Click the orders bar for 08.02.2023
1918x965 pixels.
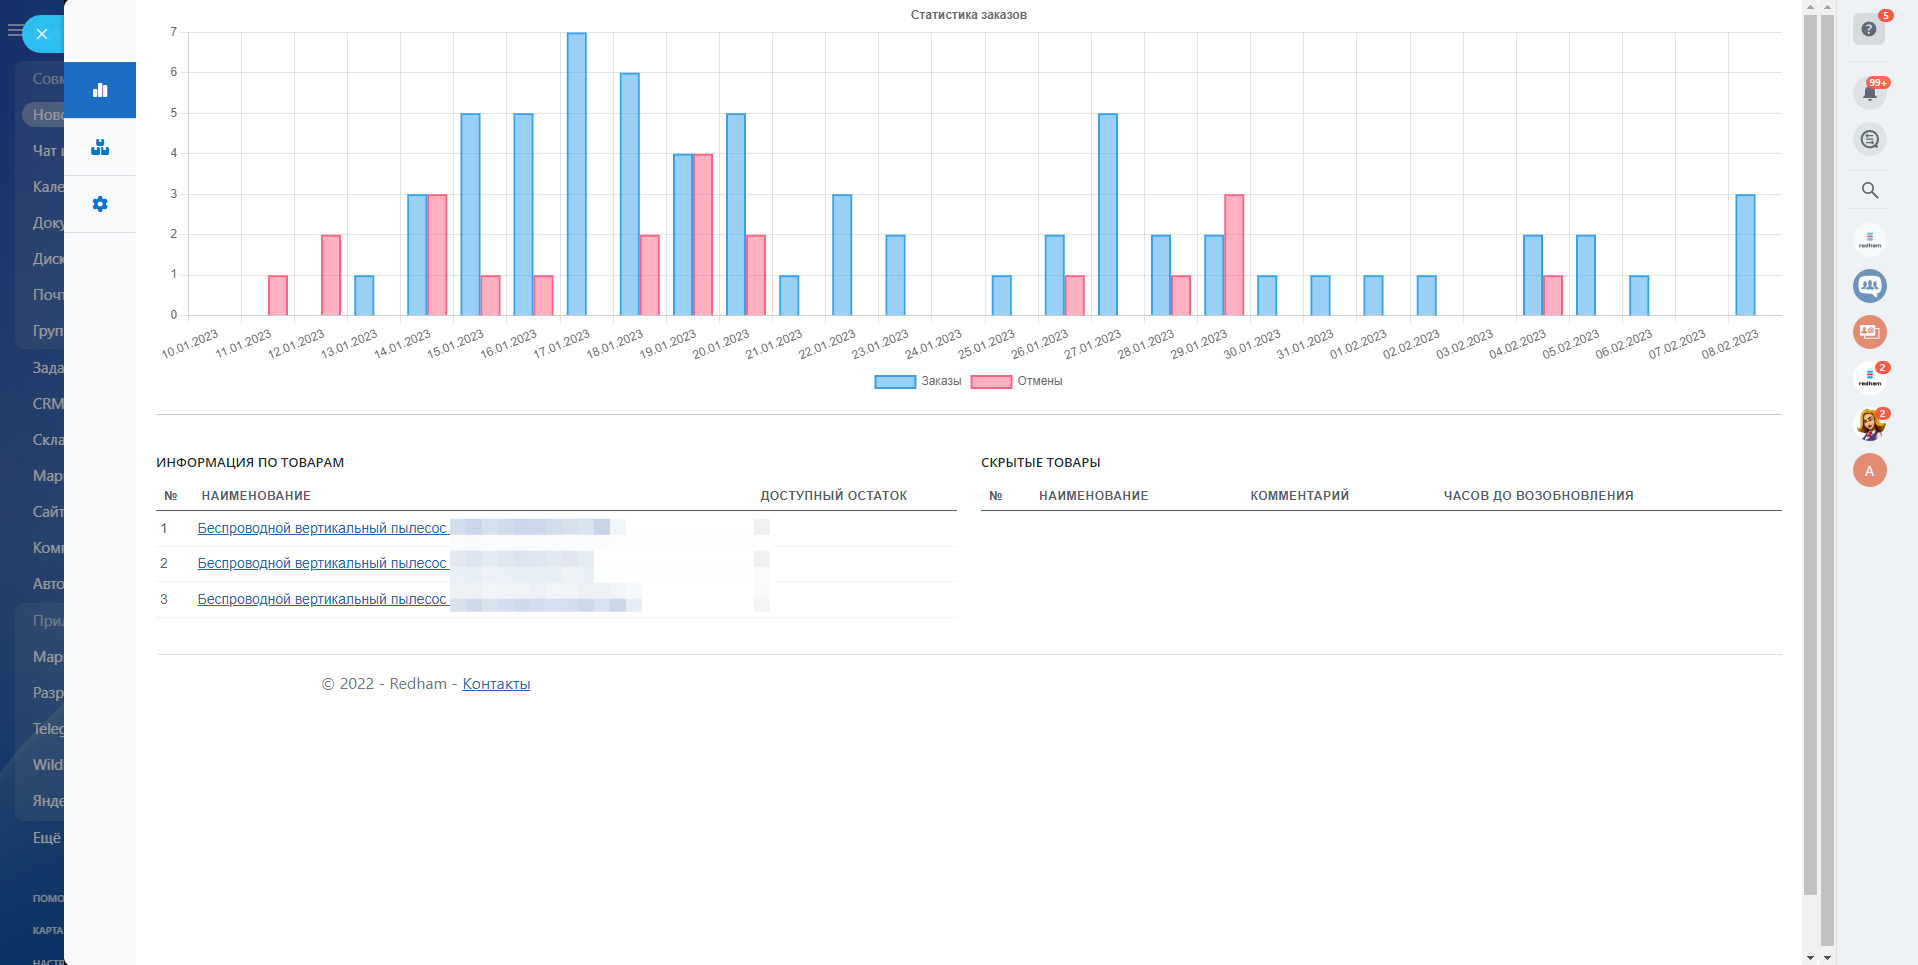click(x=1745, y=255)
